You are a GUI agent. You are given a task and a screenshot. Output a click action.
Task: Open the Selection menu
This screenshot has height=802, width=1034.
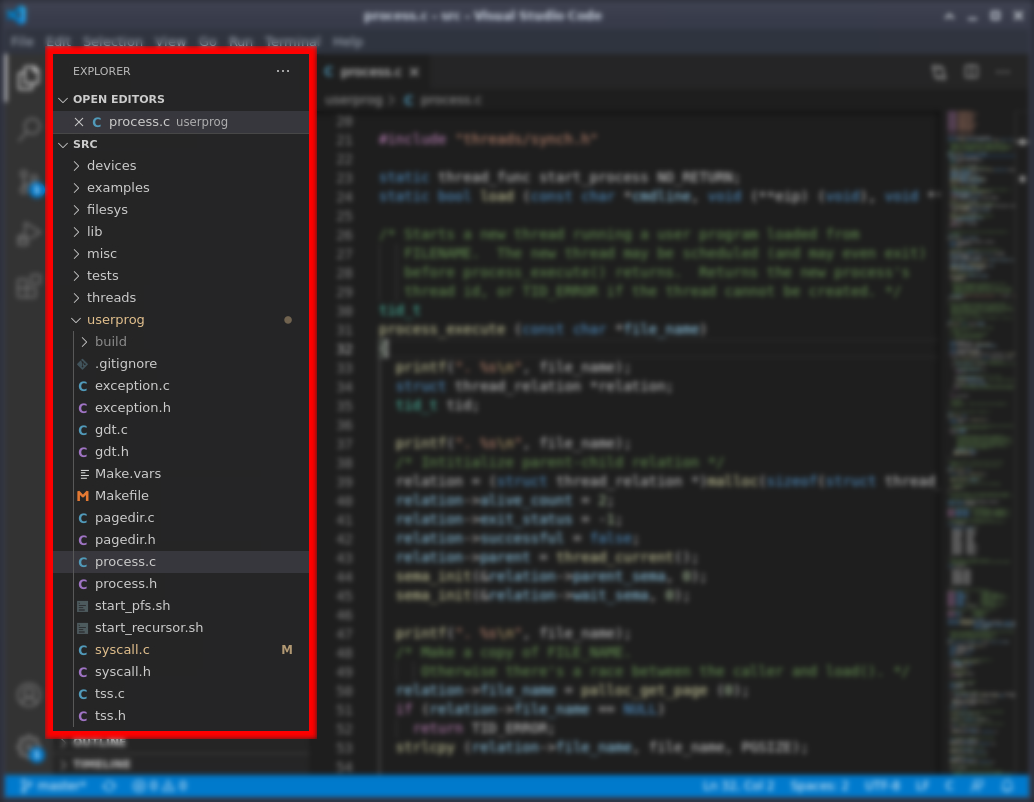coord(113,42)
